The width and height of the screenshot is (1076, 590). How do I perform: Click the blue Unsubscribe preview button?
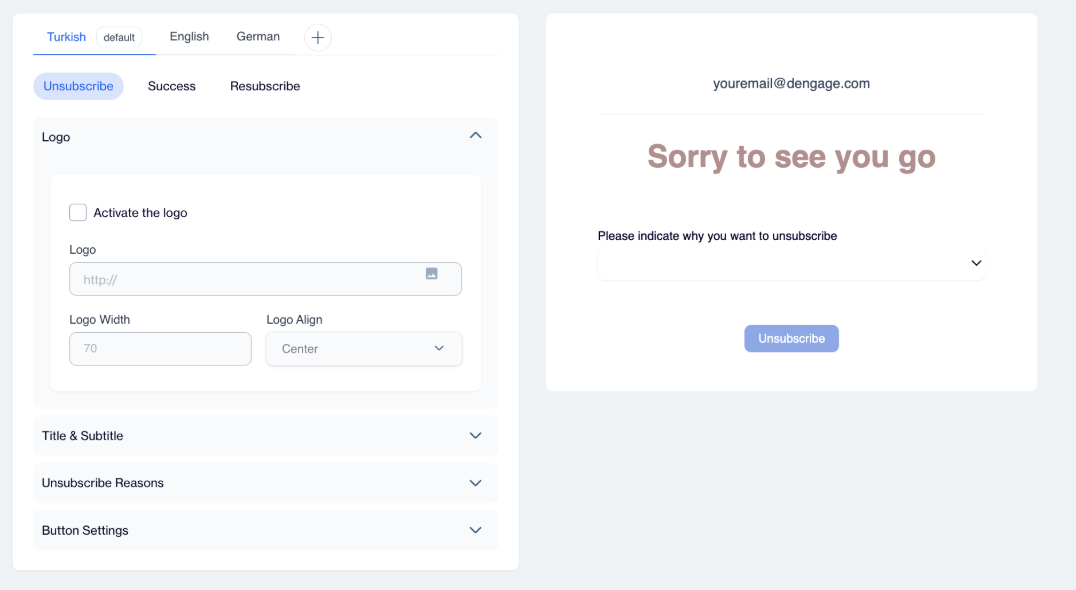click(x=791, y=339)
